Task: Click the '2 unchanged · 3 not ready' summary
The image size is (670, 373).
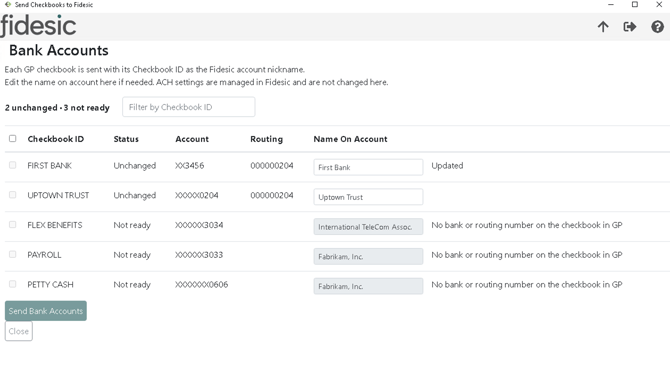Action: [x=57, y=108]
